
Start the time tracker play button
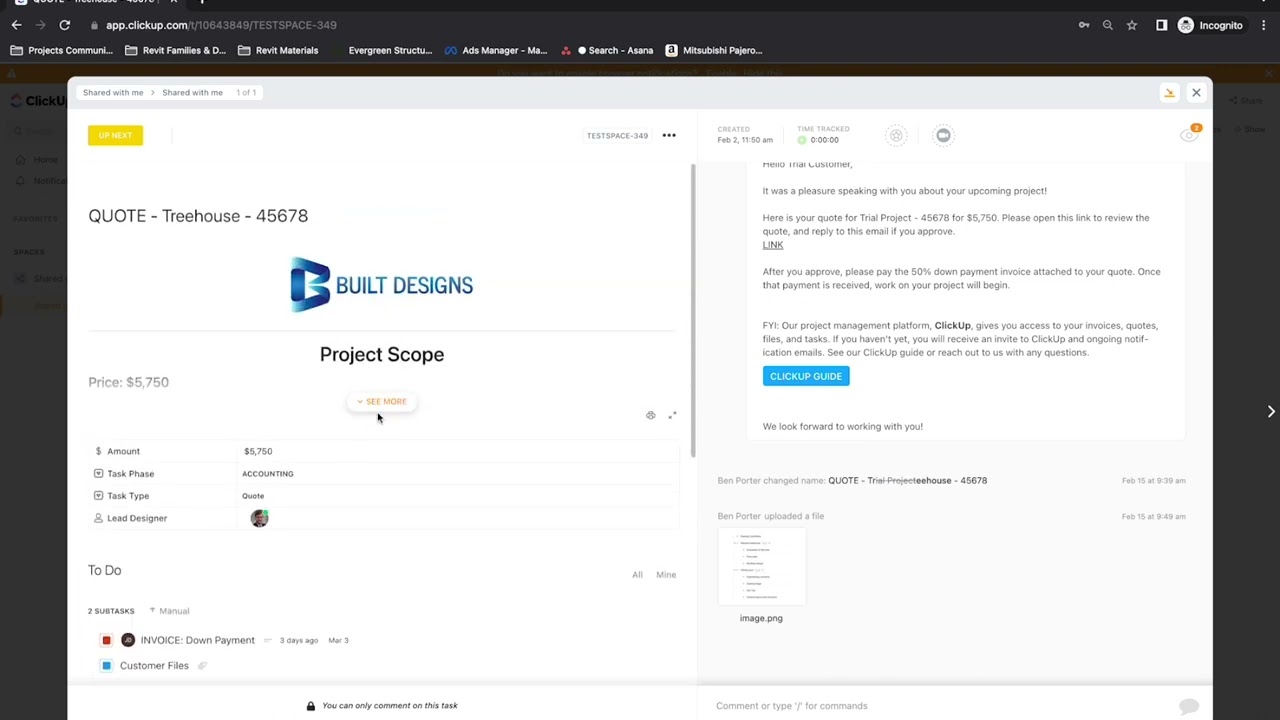click(802, 140)
